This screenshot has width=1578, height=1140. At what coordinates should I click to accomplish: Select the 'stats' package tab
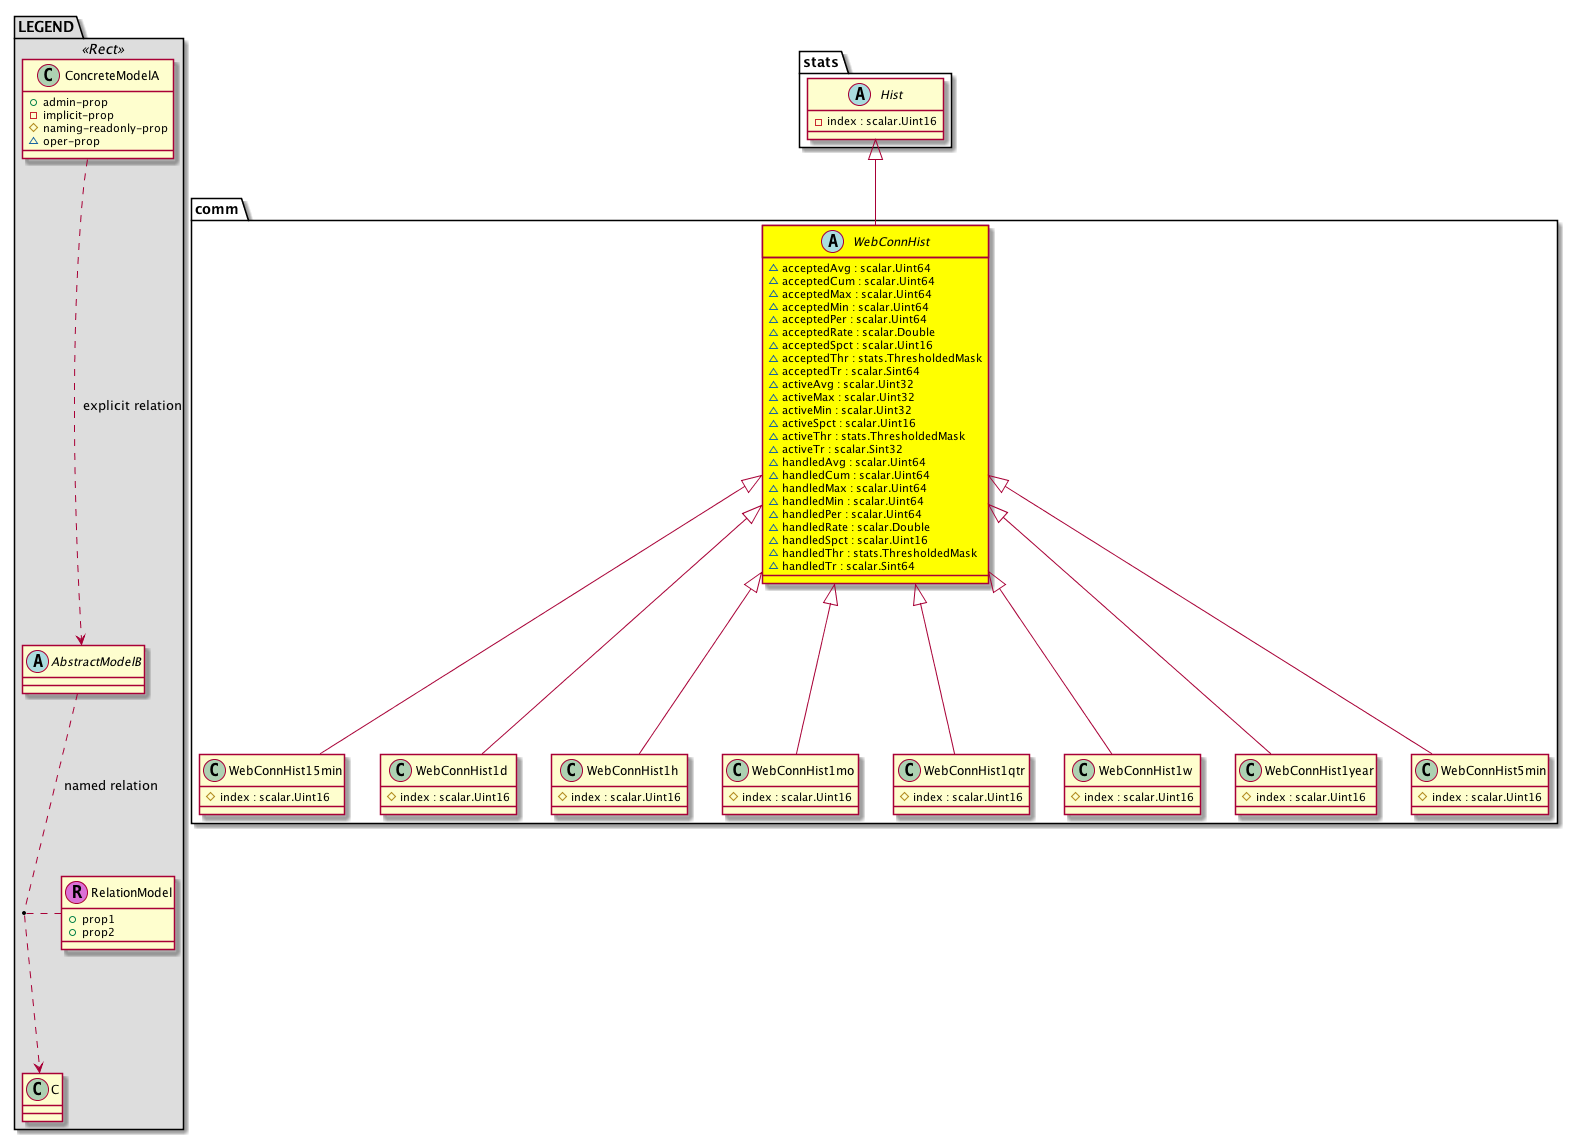click(x=821, y=62)
